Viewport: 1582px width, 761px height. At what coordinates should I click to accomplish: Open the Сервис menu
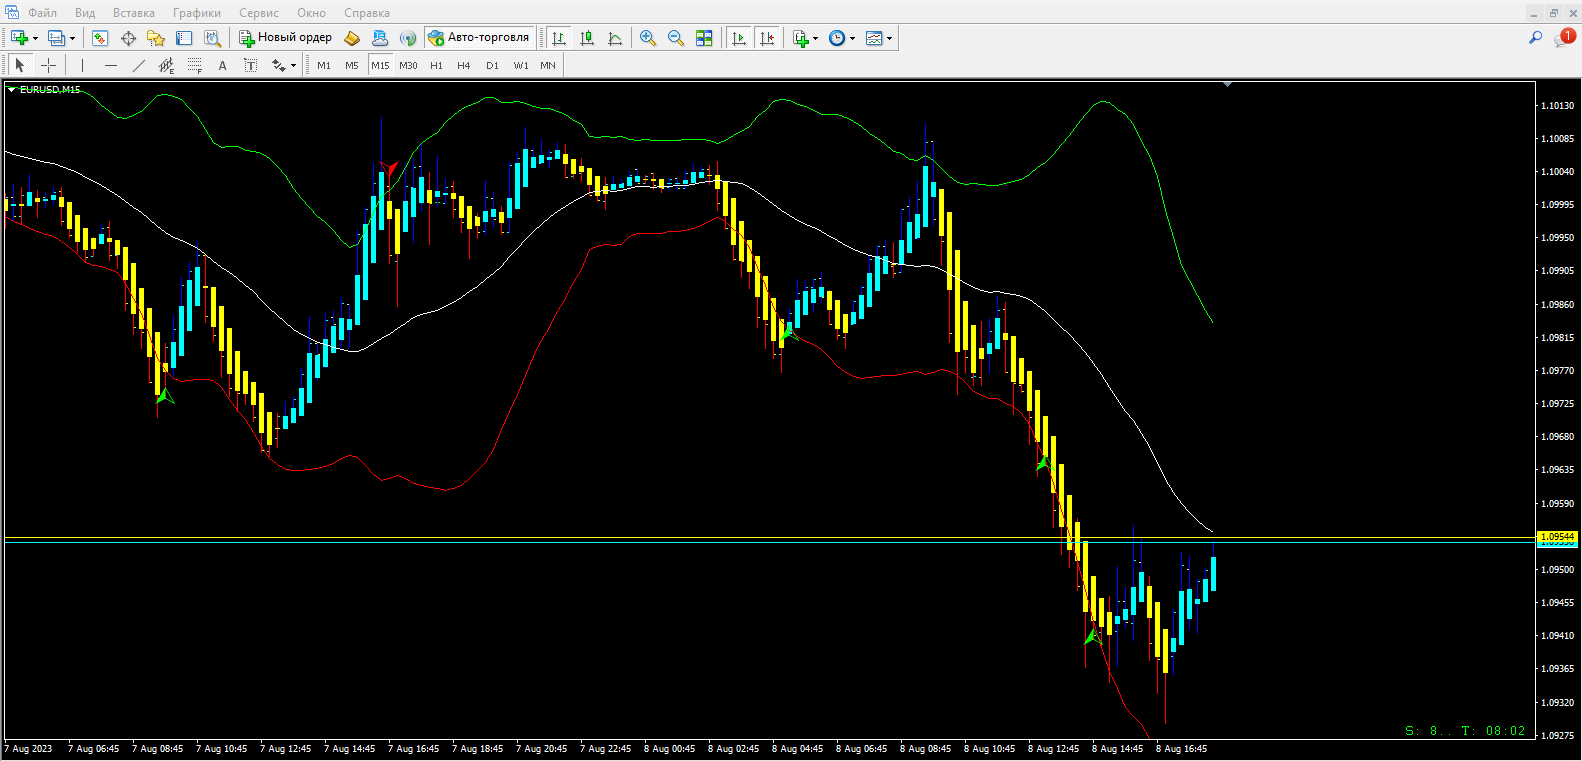tap(258, 13)
